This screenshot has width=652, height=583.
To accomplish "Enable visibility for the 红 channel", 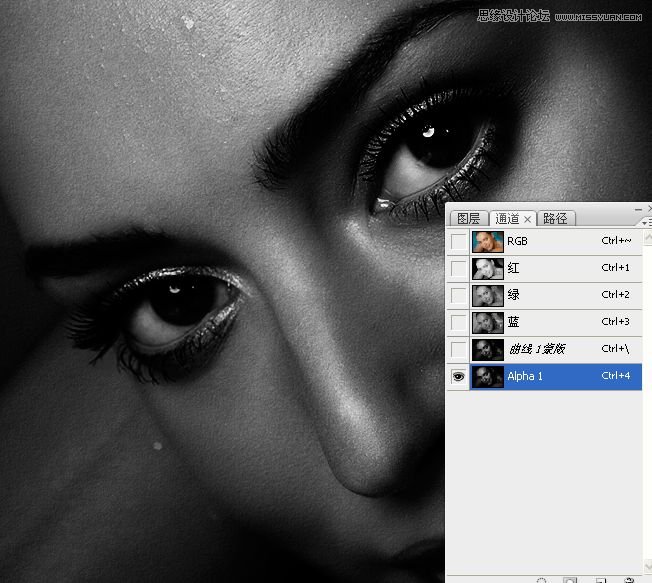I will (458, 268).
